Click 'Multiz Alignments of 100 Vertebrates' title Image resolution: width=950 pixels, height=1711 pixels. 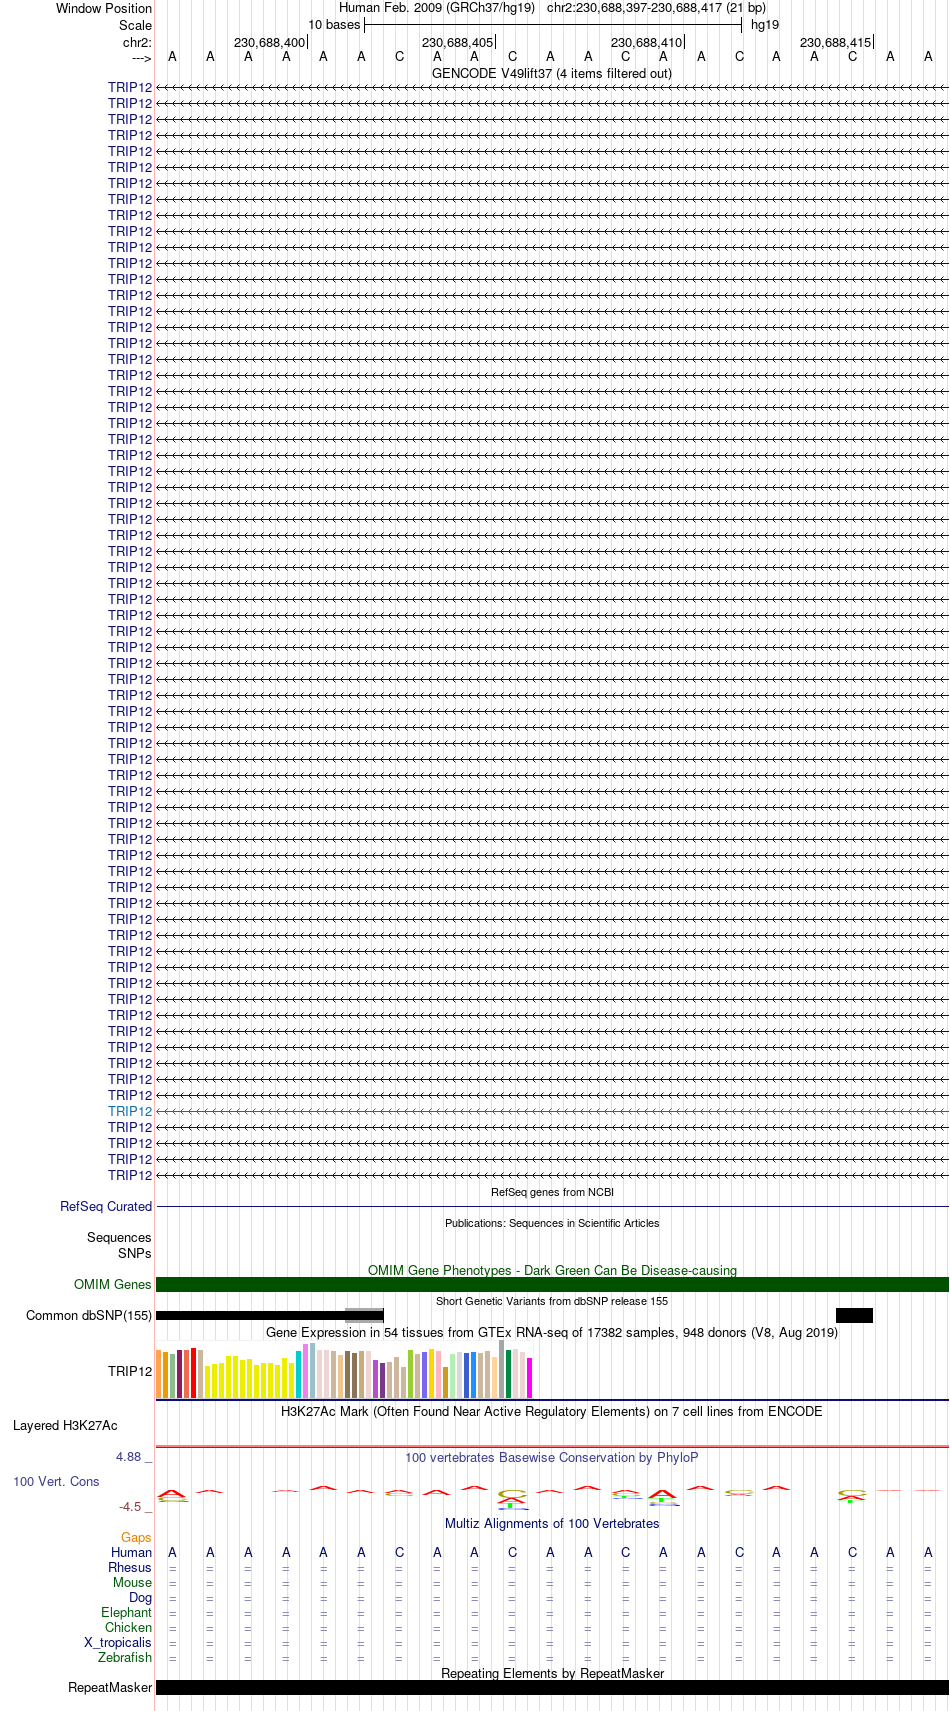[552, 1523]
